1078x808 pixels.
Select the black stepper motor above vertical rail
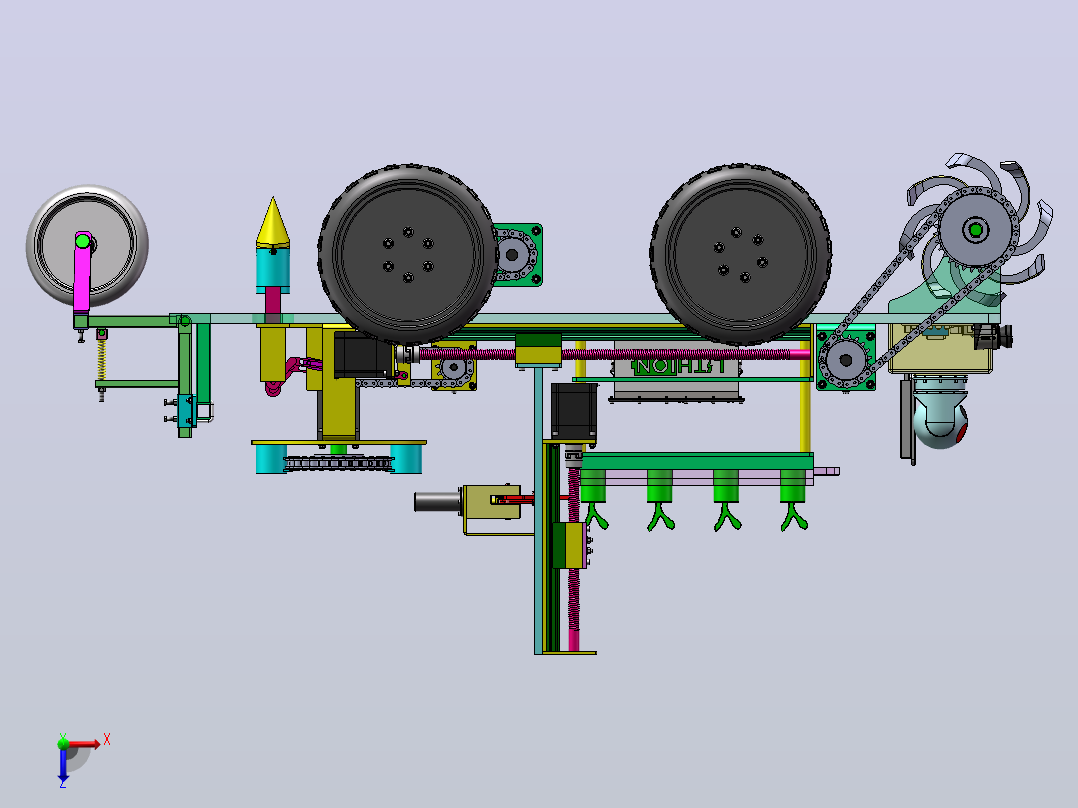573,411
